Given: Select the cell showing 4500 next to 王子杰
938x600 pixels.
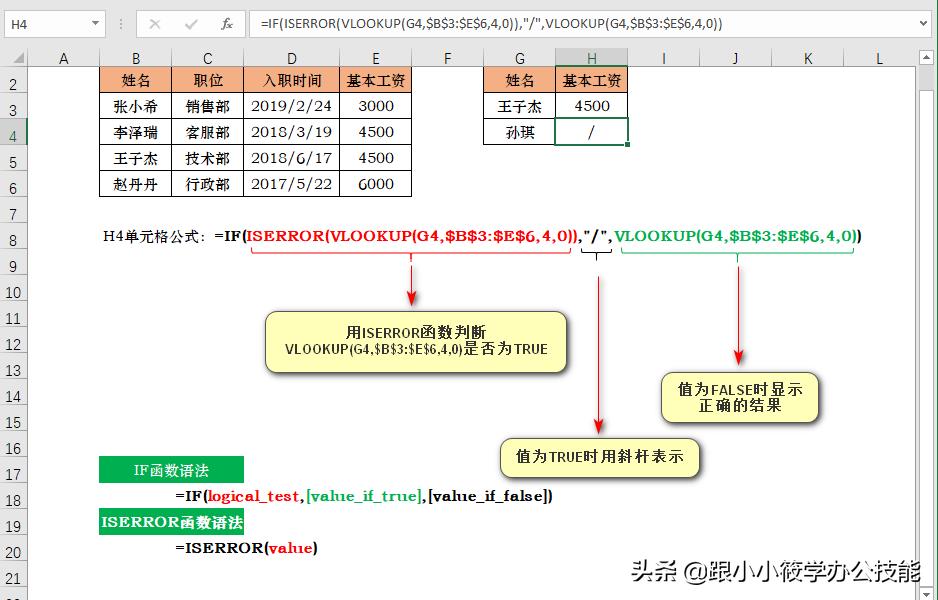Looking at the screenshot, I should [x=592, y=105].
